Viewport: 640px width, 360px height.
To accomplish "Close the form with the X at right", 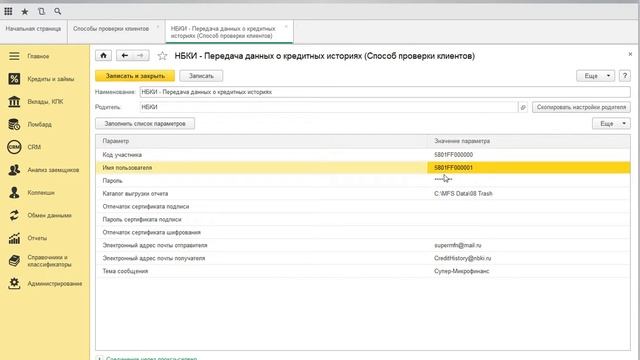I will click(630, 54).
